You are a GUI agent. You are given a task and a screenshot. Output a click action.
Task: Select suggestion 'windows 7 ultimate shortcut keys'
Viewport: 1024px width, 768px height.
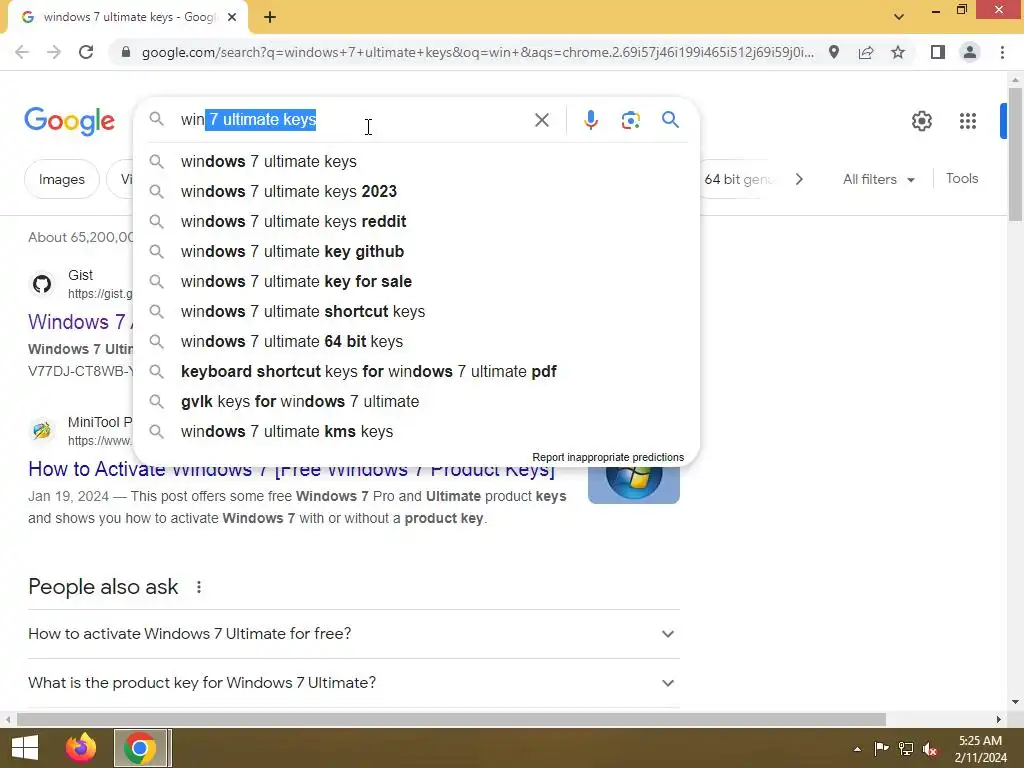coord(416,312)
